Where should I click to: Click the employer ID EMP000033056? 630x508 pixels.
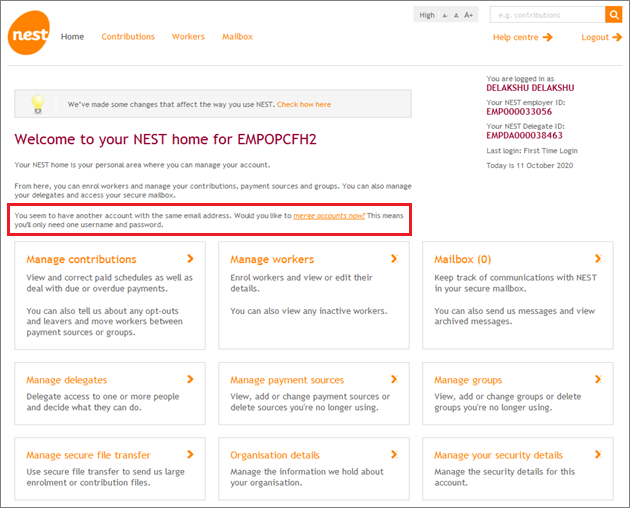(519, 112)
